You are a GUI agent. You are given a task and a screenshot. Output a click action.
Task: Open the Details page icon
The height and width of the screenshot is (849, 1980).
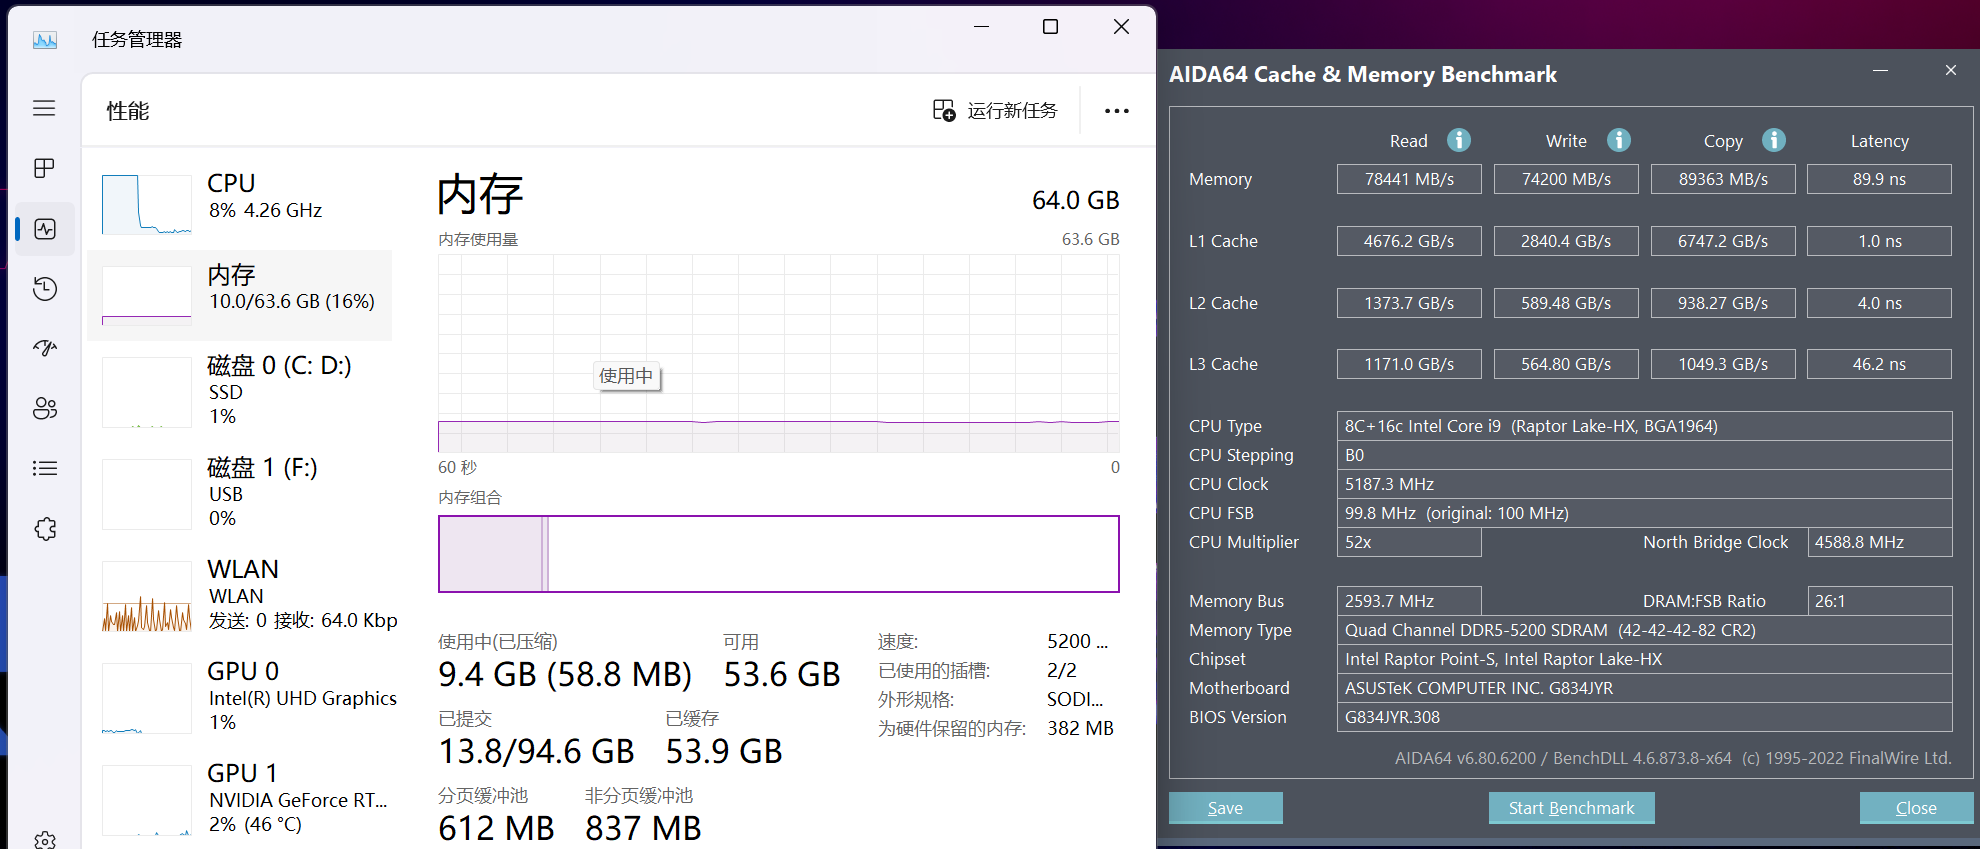(x=44, y=468)
